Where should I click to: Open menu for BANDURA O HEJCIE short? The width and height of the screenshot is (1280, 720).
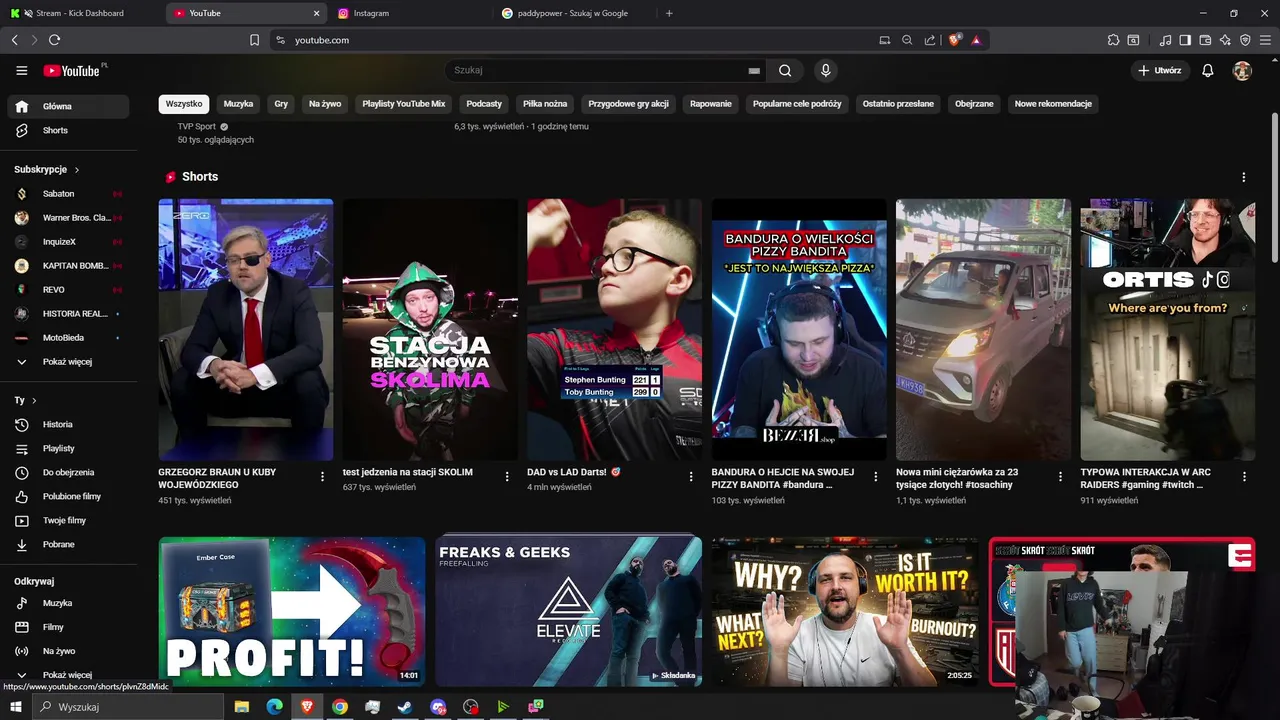(876, 477)
